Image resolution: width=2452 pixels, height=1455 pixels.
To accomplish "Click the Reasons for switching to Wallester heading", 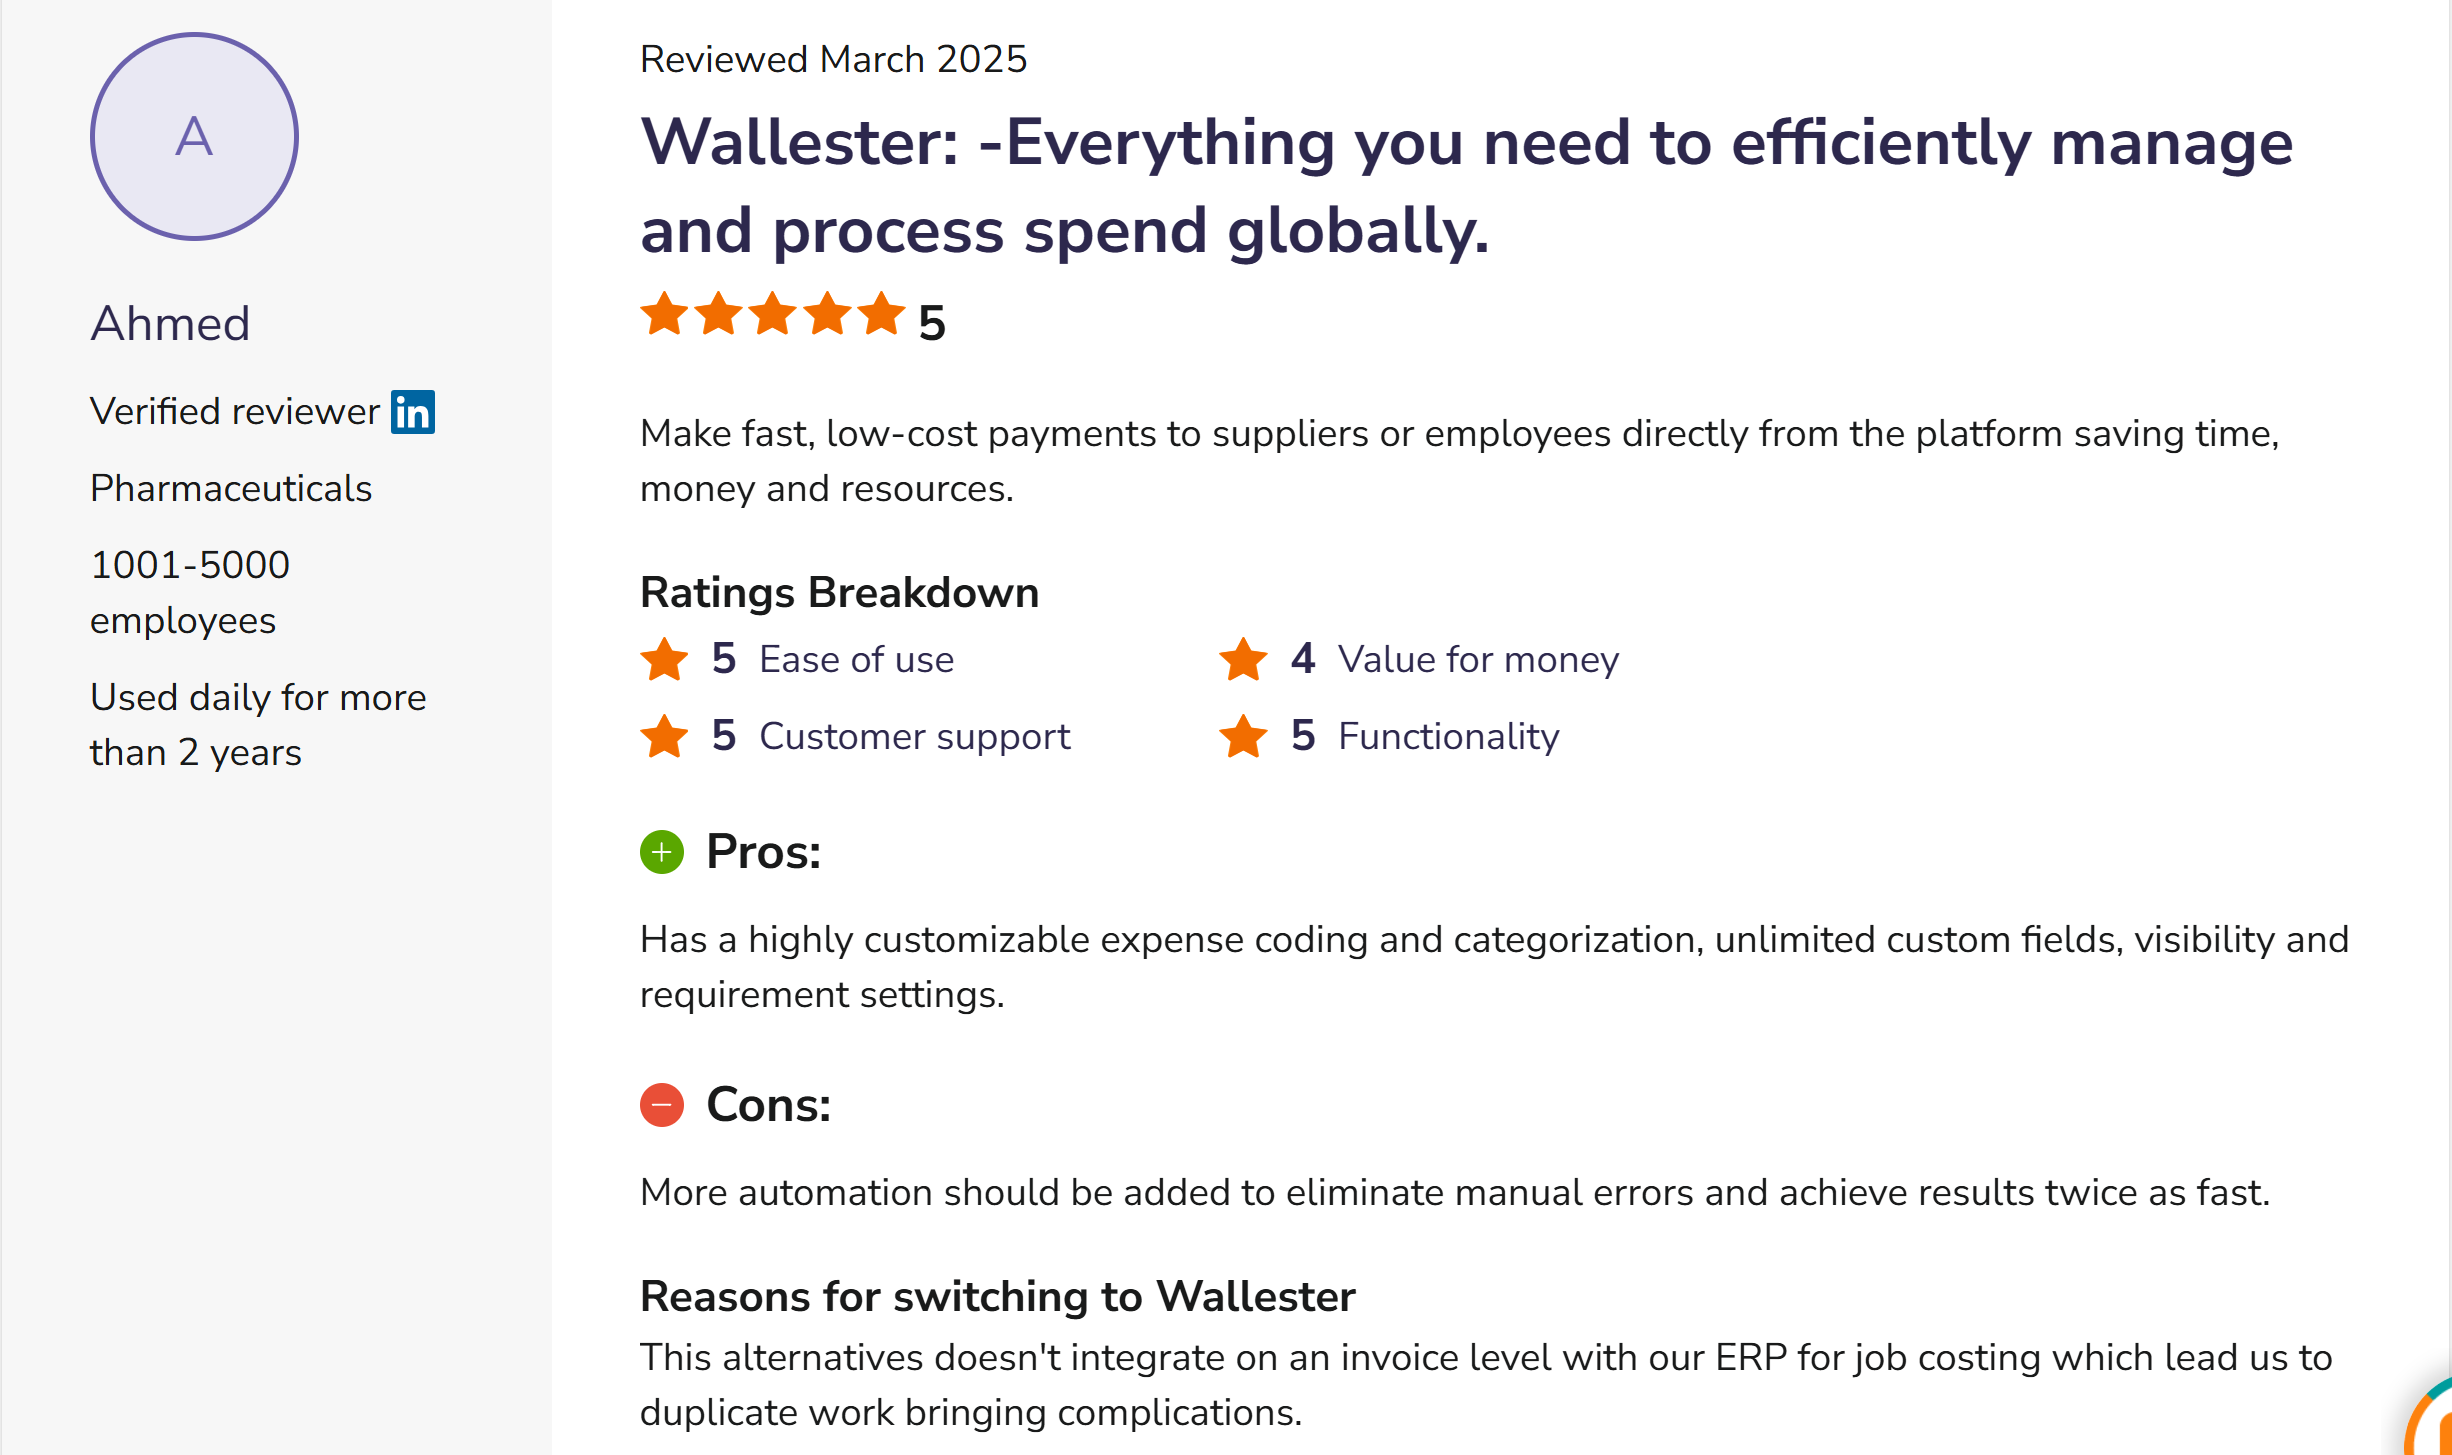I will pyautogui.click(x=997, y=1297).
